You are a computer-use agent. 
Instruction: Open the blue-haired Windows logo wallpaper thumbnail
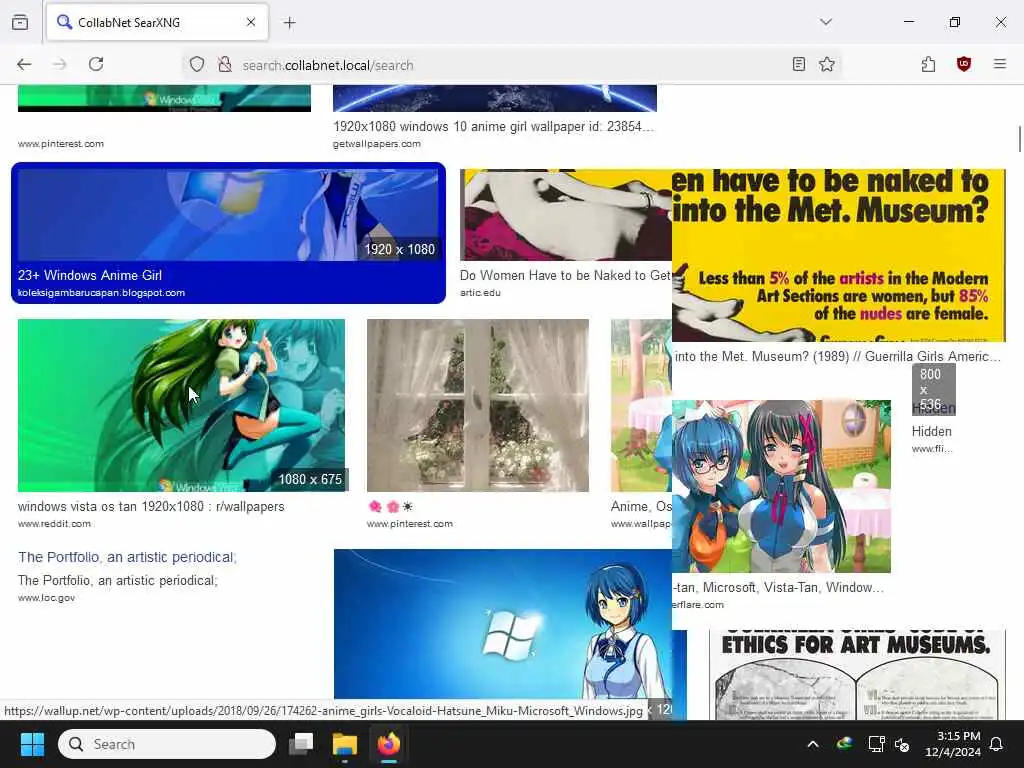coord(503,624)
